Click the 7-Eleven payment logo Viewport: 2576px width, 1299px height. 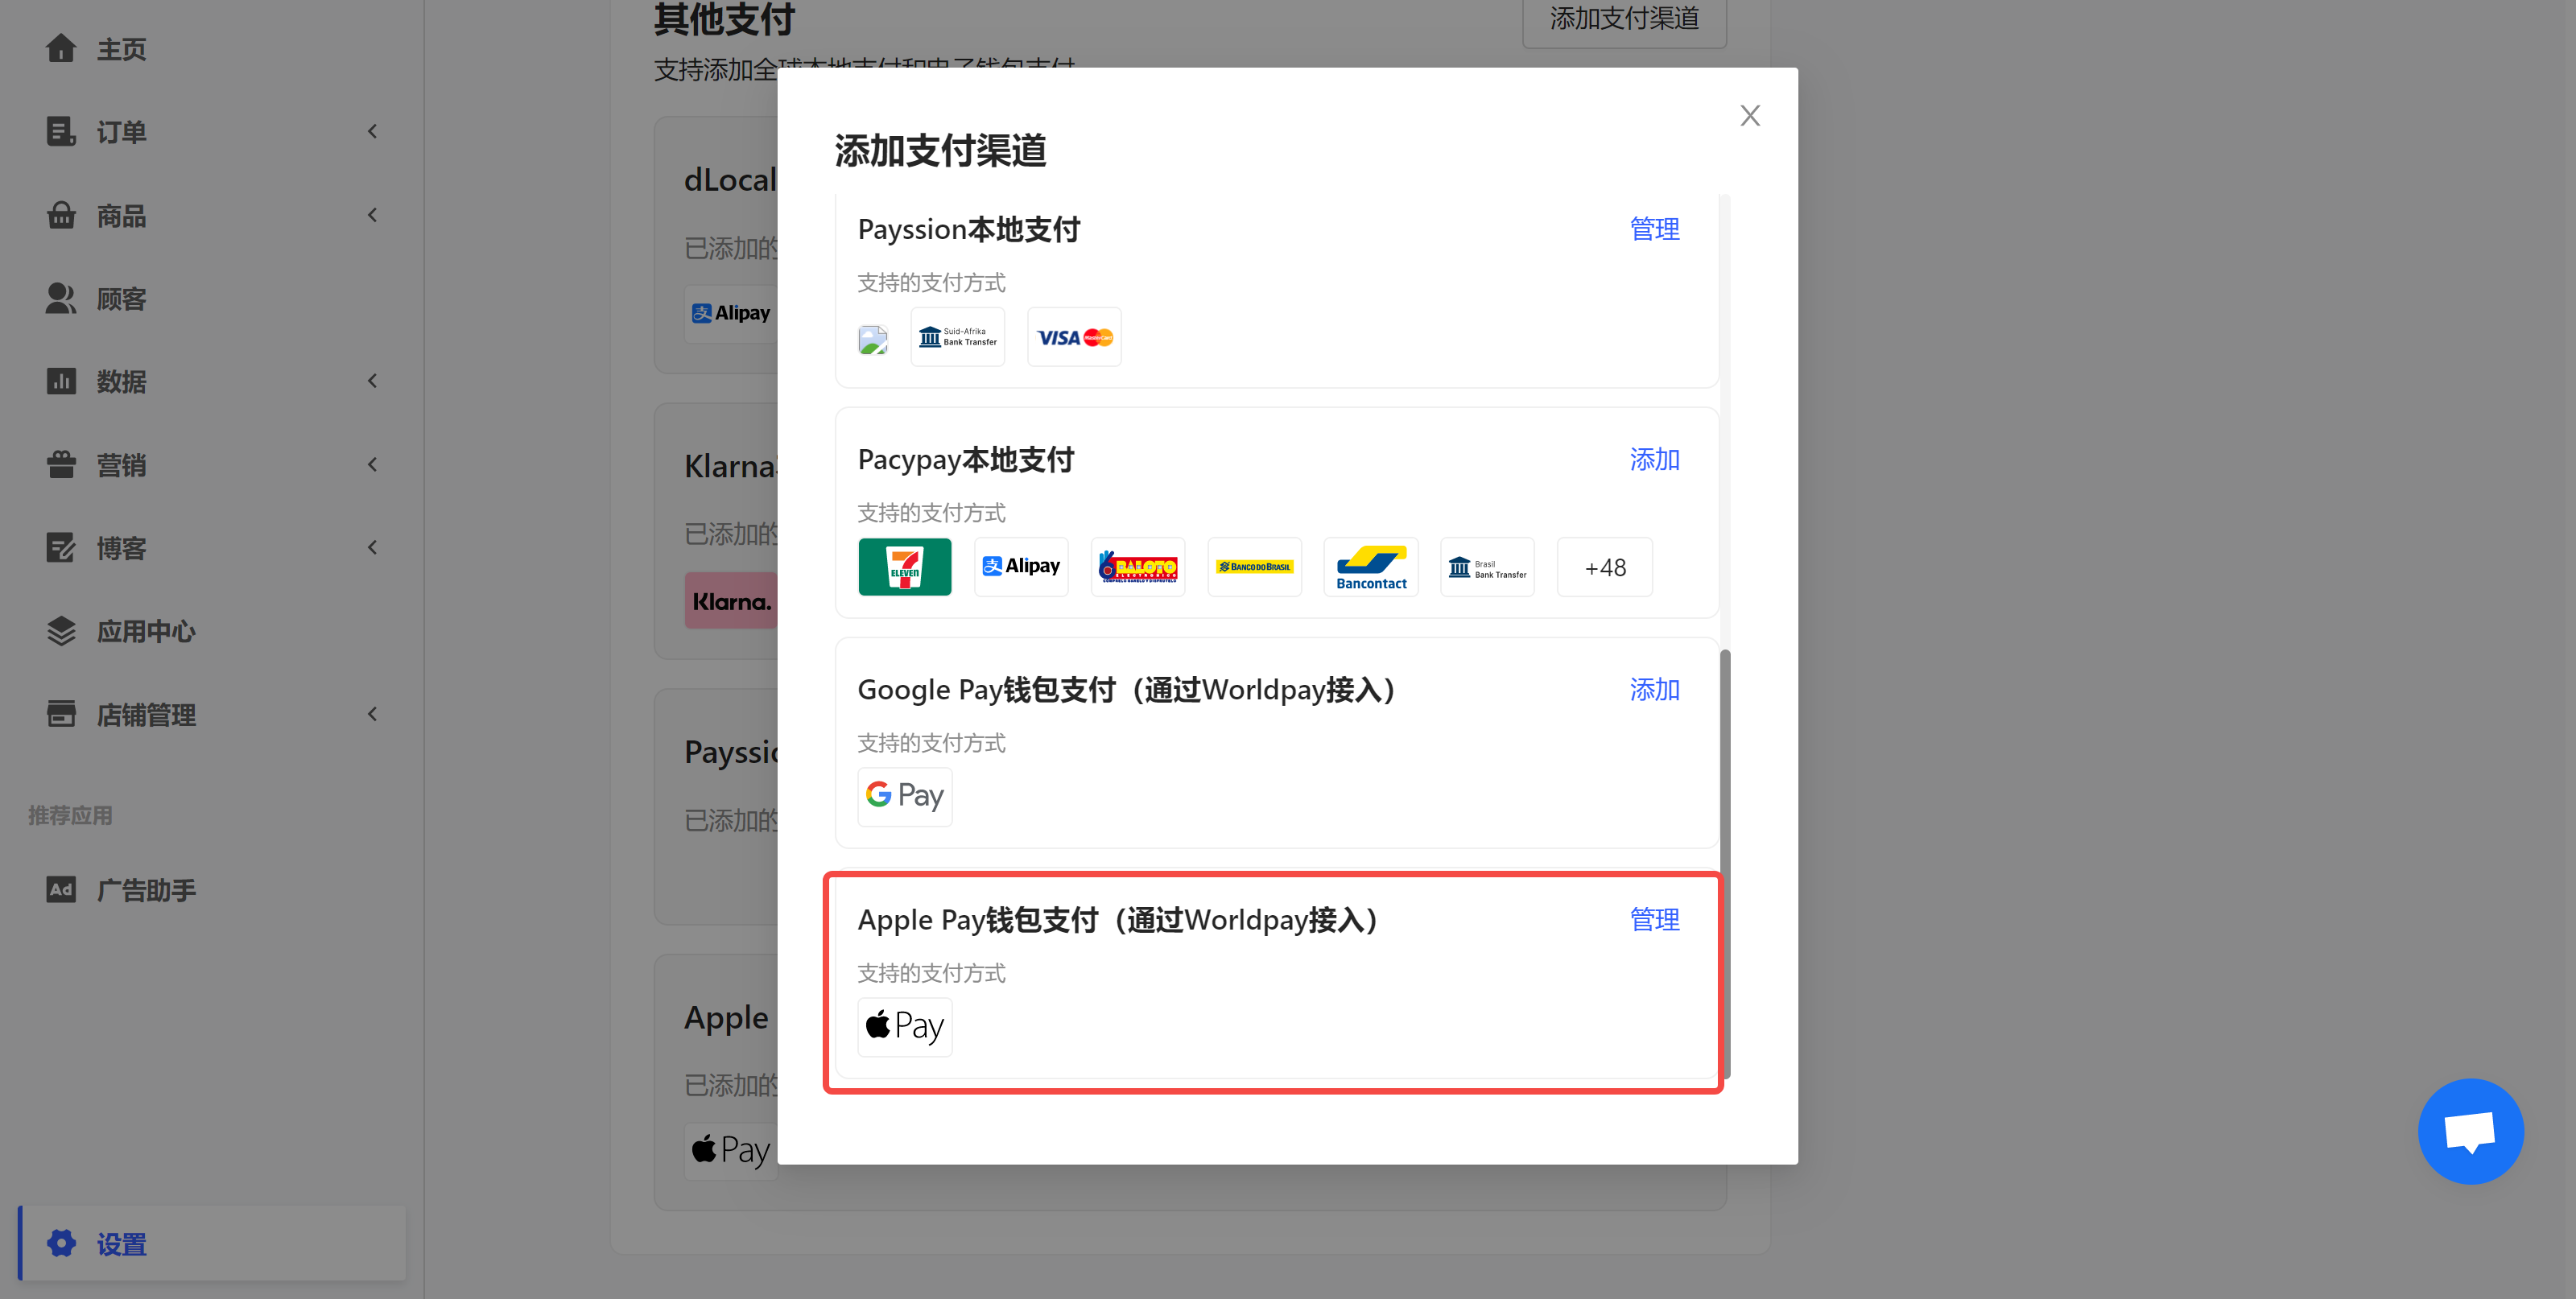point(905,567)
